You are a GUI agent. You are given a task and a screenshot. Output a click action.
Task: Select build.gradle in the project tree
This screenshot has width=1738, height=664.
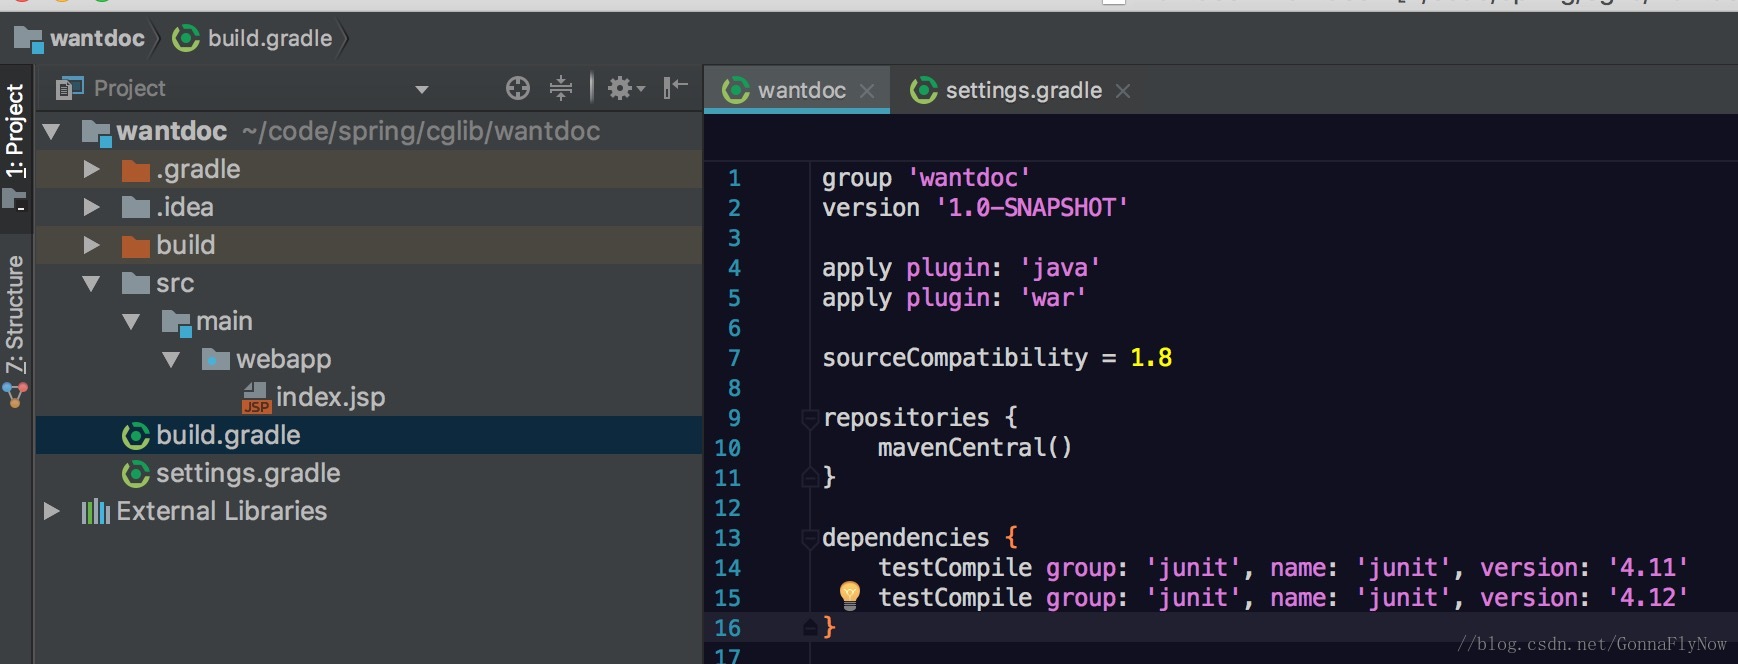[228, 436]
